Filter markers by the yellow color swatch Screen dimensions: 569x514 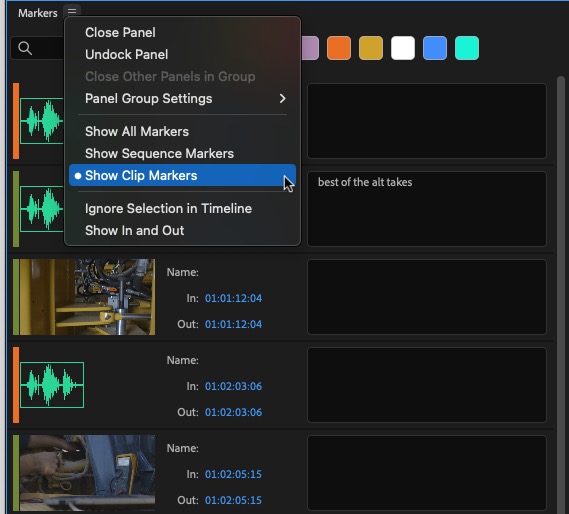(371, 48)
